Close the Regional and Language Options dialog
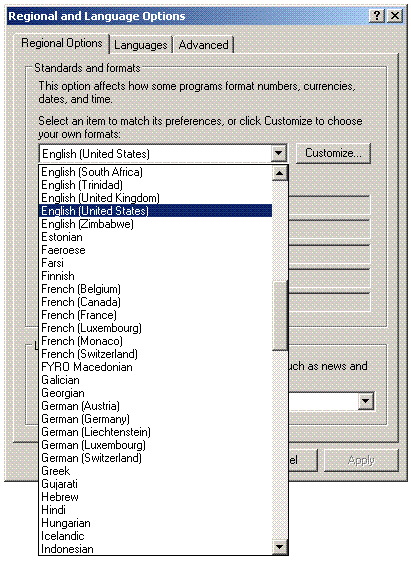411x565 pixels. (x=395, y=16)
